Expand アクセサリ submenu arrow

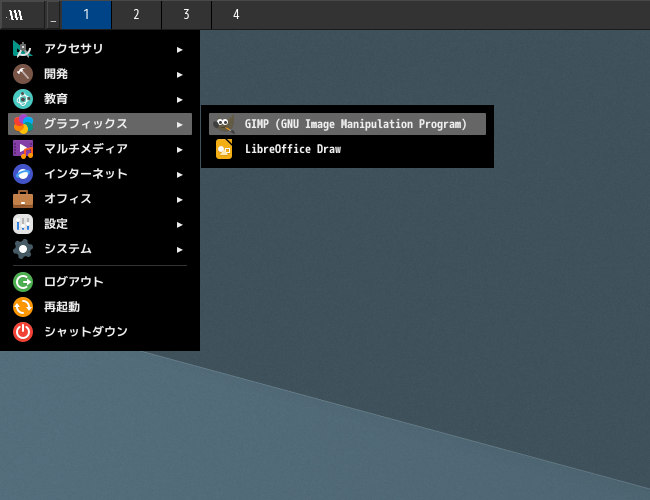coord(179,50)
